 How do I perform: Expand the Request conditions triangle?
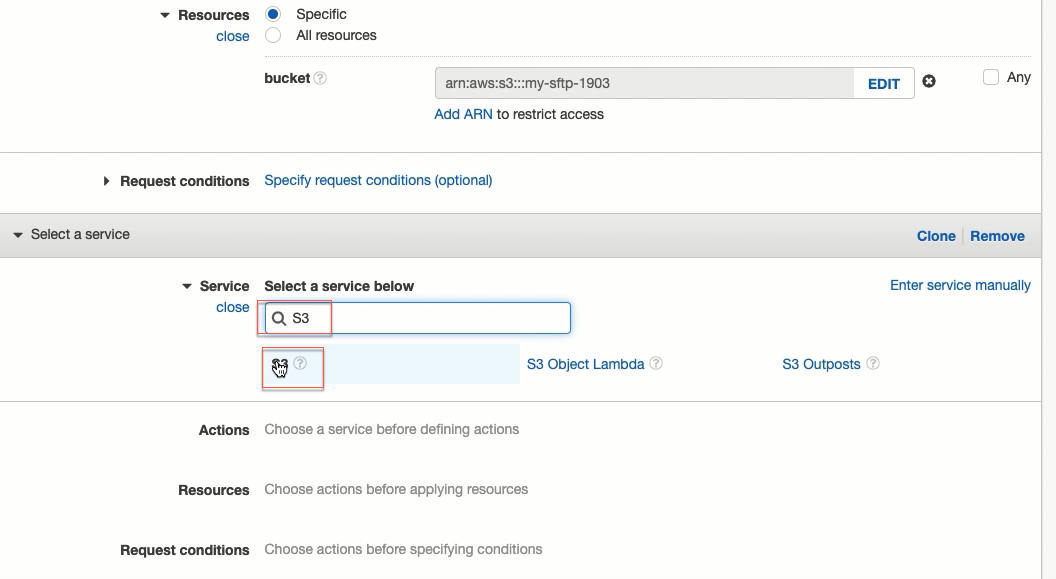[x=106, y=181]
